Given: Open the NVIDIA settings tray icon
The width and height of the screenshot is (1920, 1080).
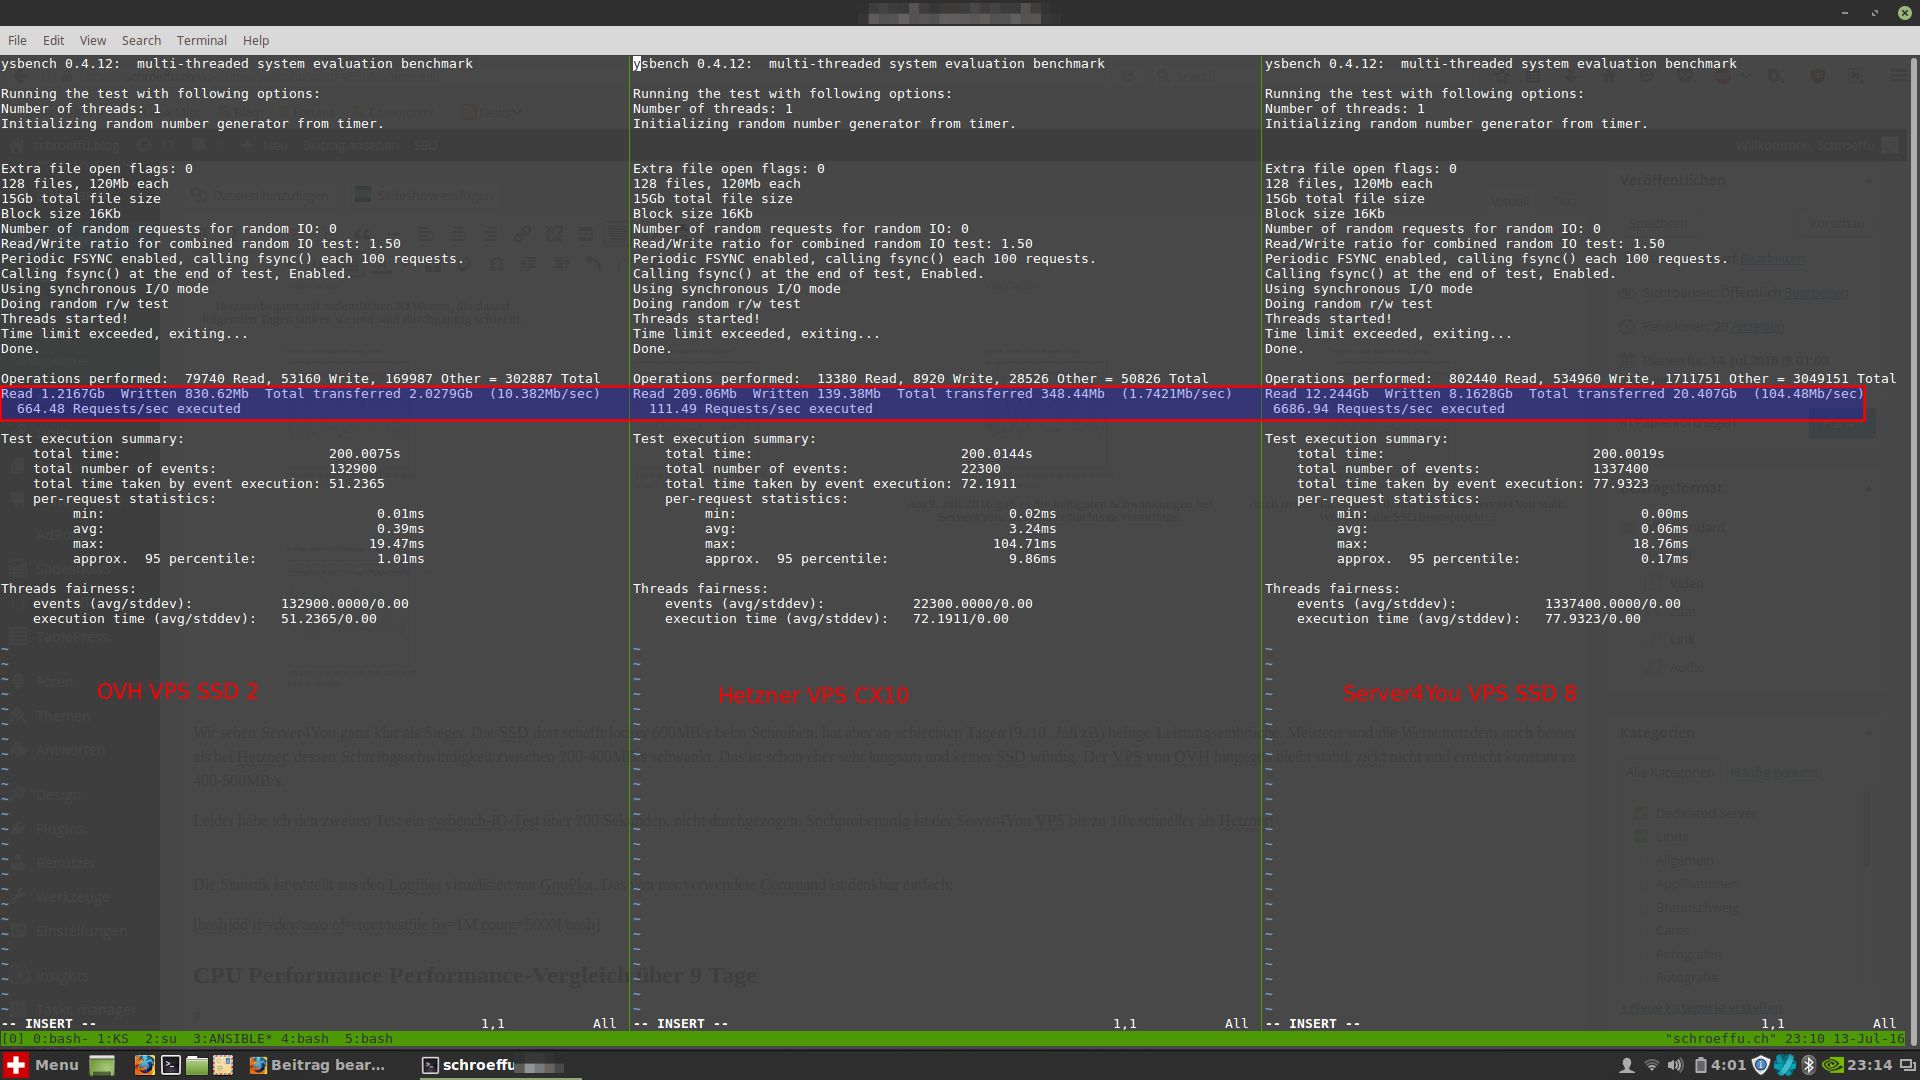Looking at the screenshot, I should click(1832, 1065).
